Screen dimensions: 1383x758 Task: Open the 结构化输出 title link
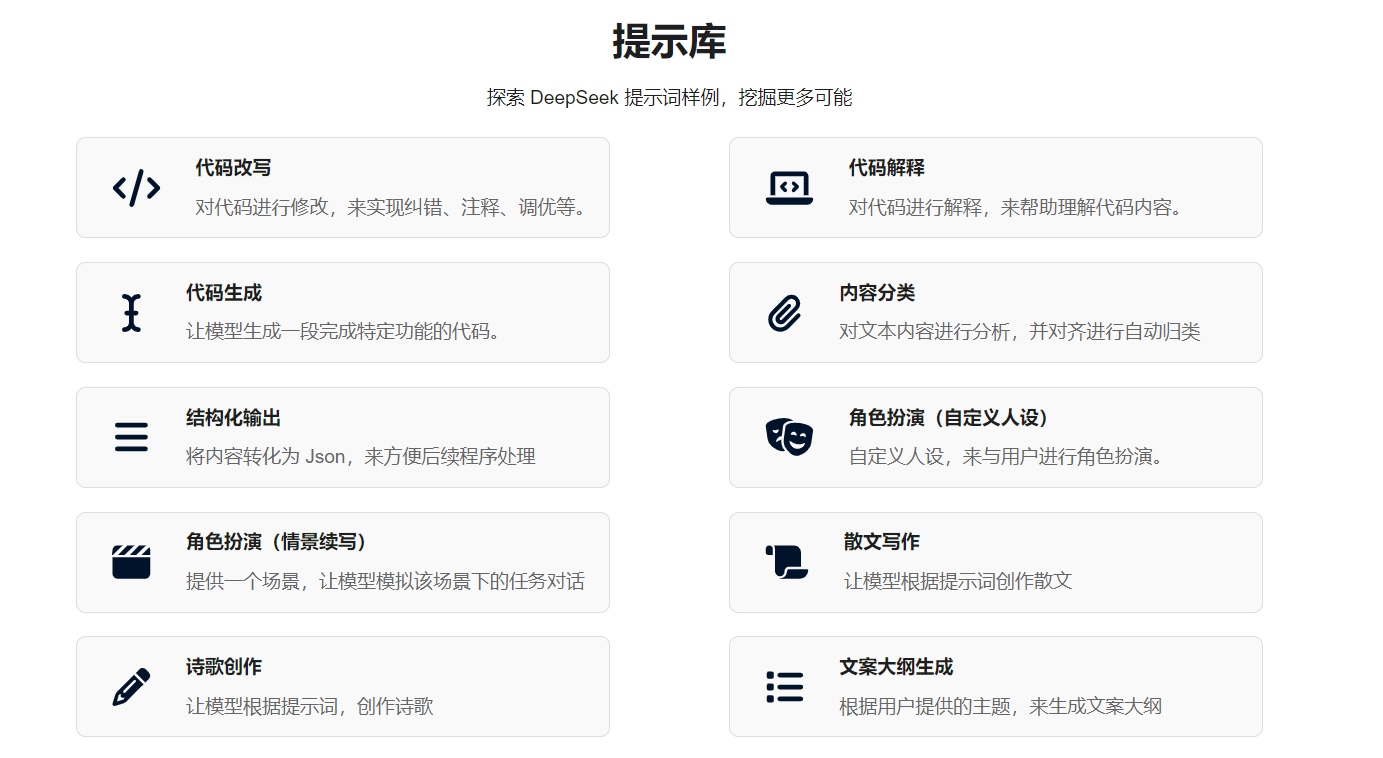[233, 418]
